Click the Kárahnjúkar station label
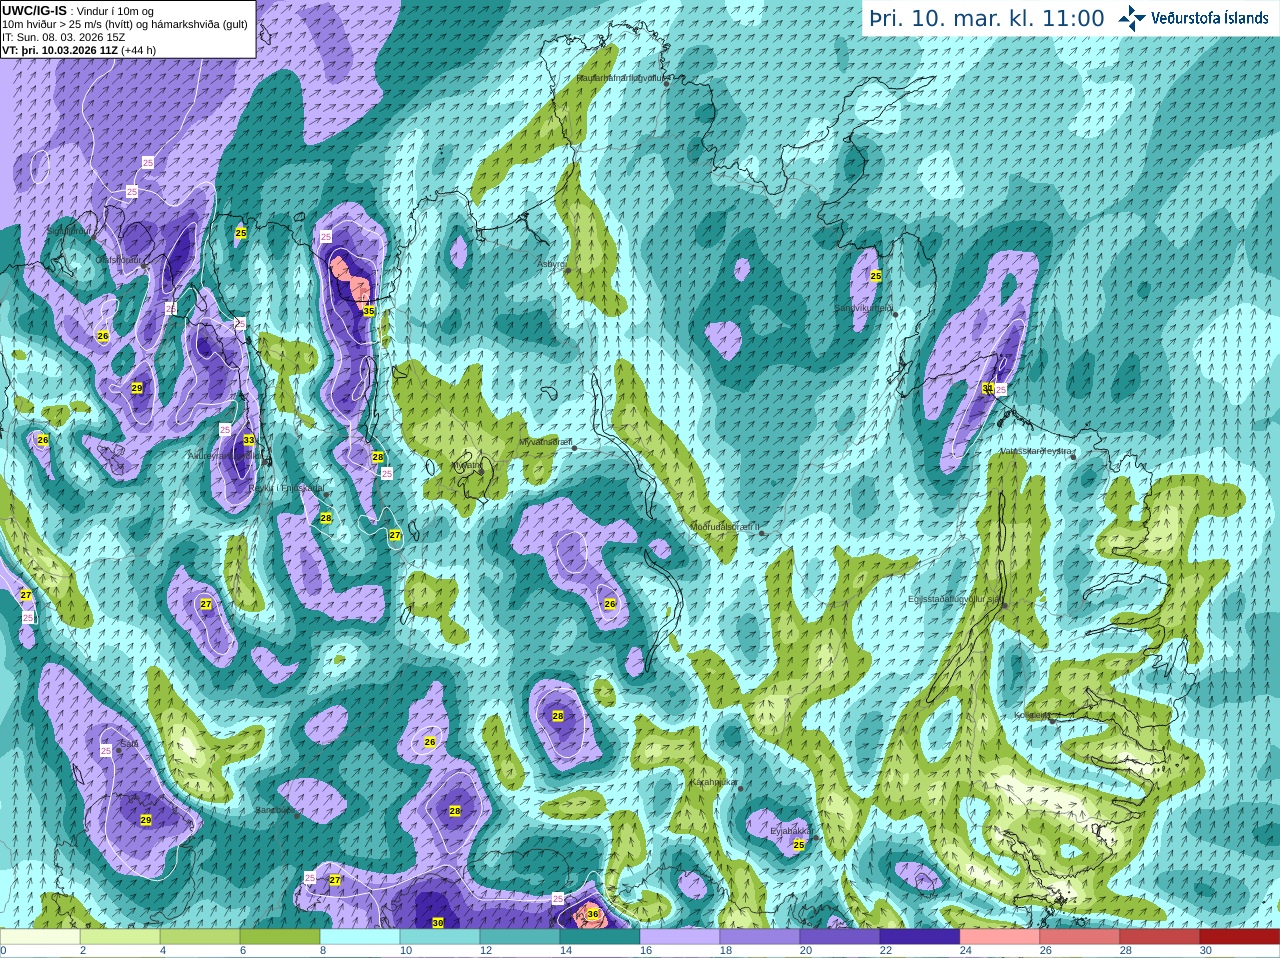The height and width of the screenshot is (958, 1280). (x=714, y=782)
